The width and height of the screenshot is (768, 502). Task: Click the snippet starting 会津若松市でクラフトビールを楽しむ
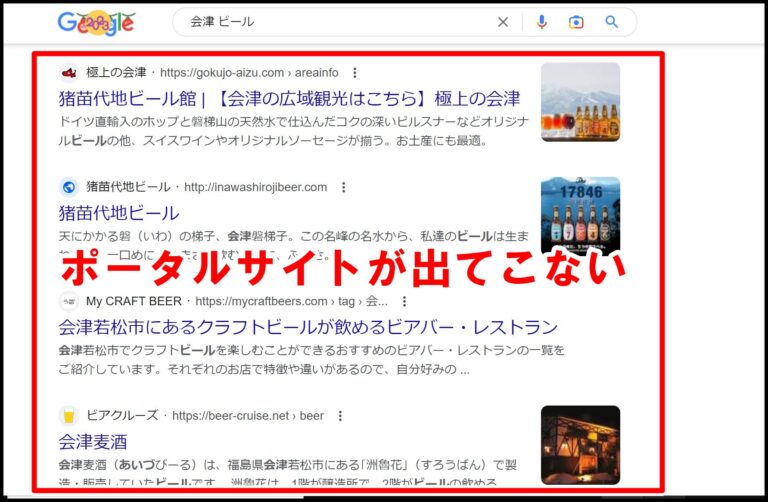312,360
